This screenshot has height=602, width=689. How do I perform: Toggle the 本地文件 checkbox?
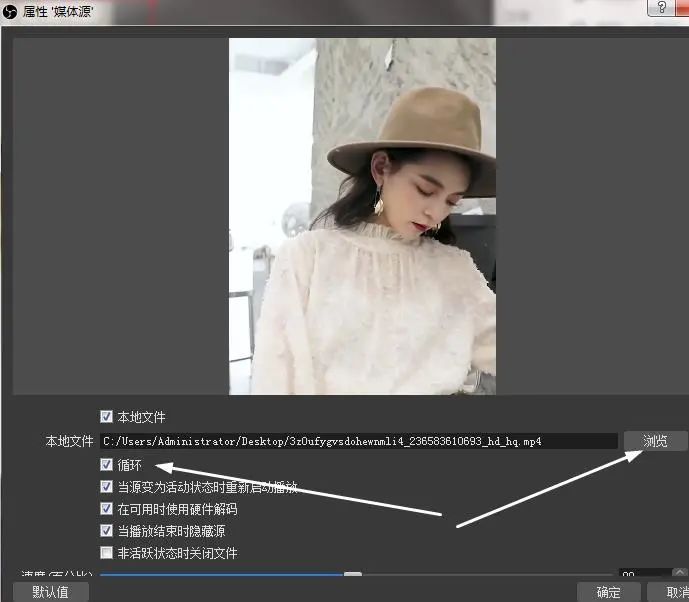tap(107, 417)
